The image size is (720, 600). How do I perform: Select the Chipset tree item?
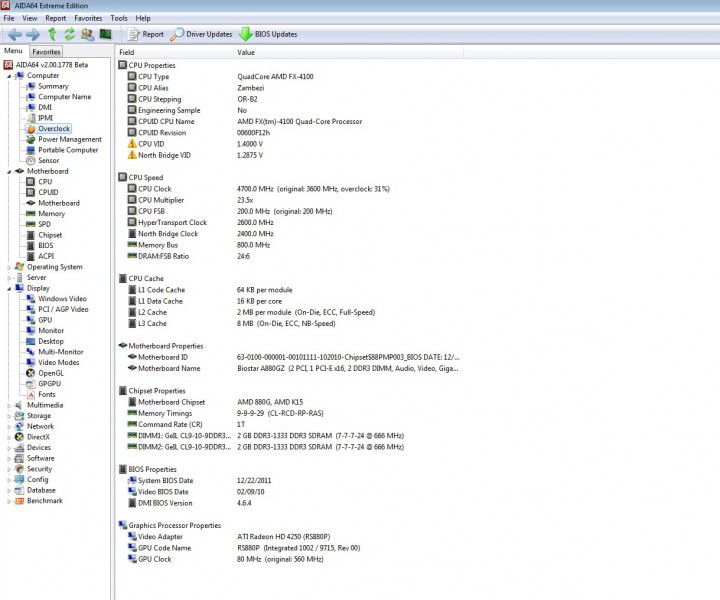coord(50,235)
